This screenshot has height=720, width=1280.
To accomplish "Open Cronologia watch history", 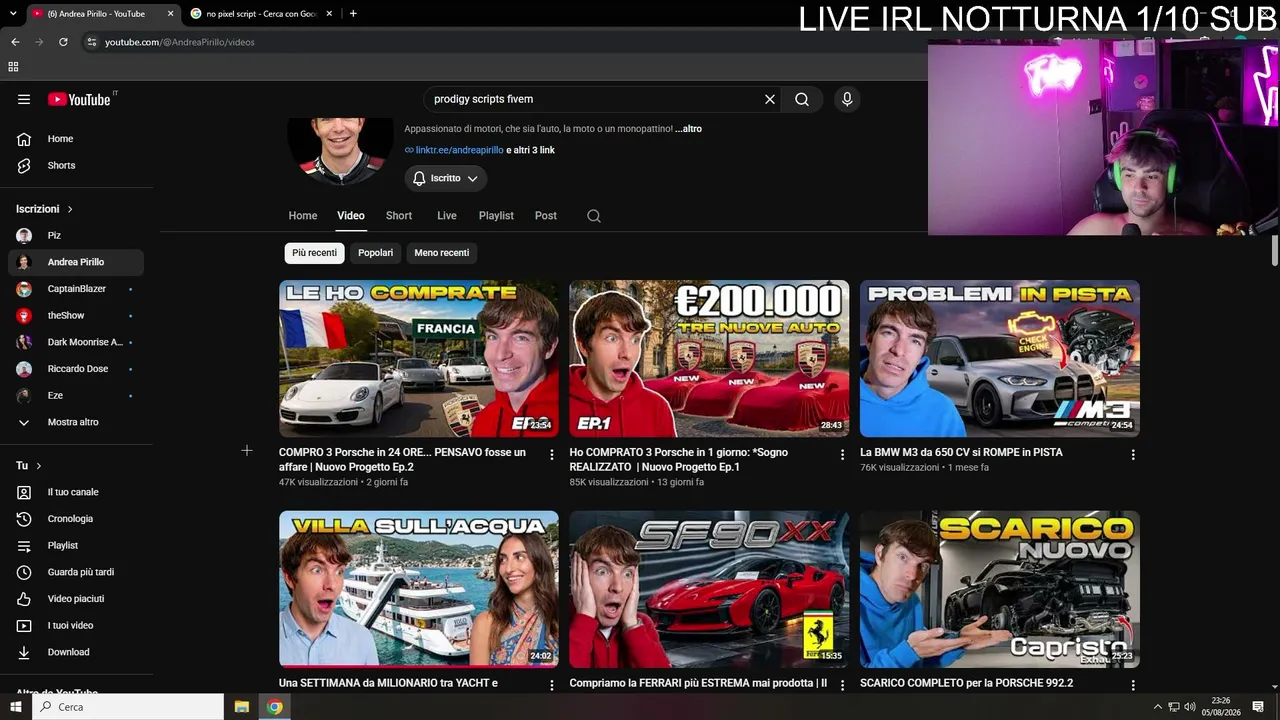I will coord(76,519).
